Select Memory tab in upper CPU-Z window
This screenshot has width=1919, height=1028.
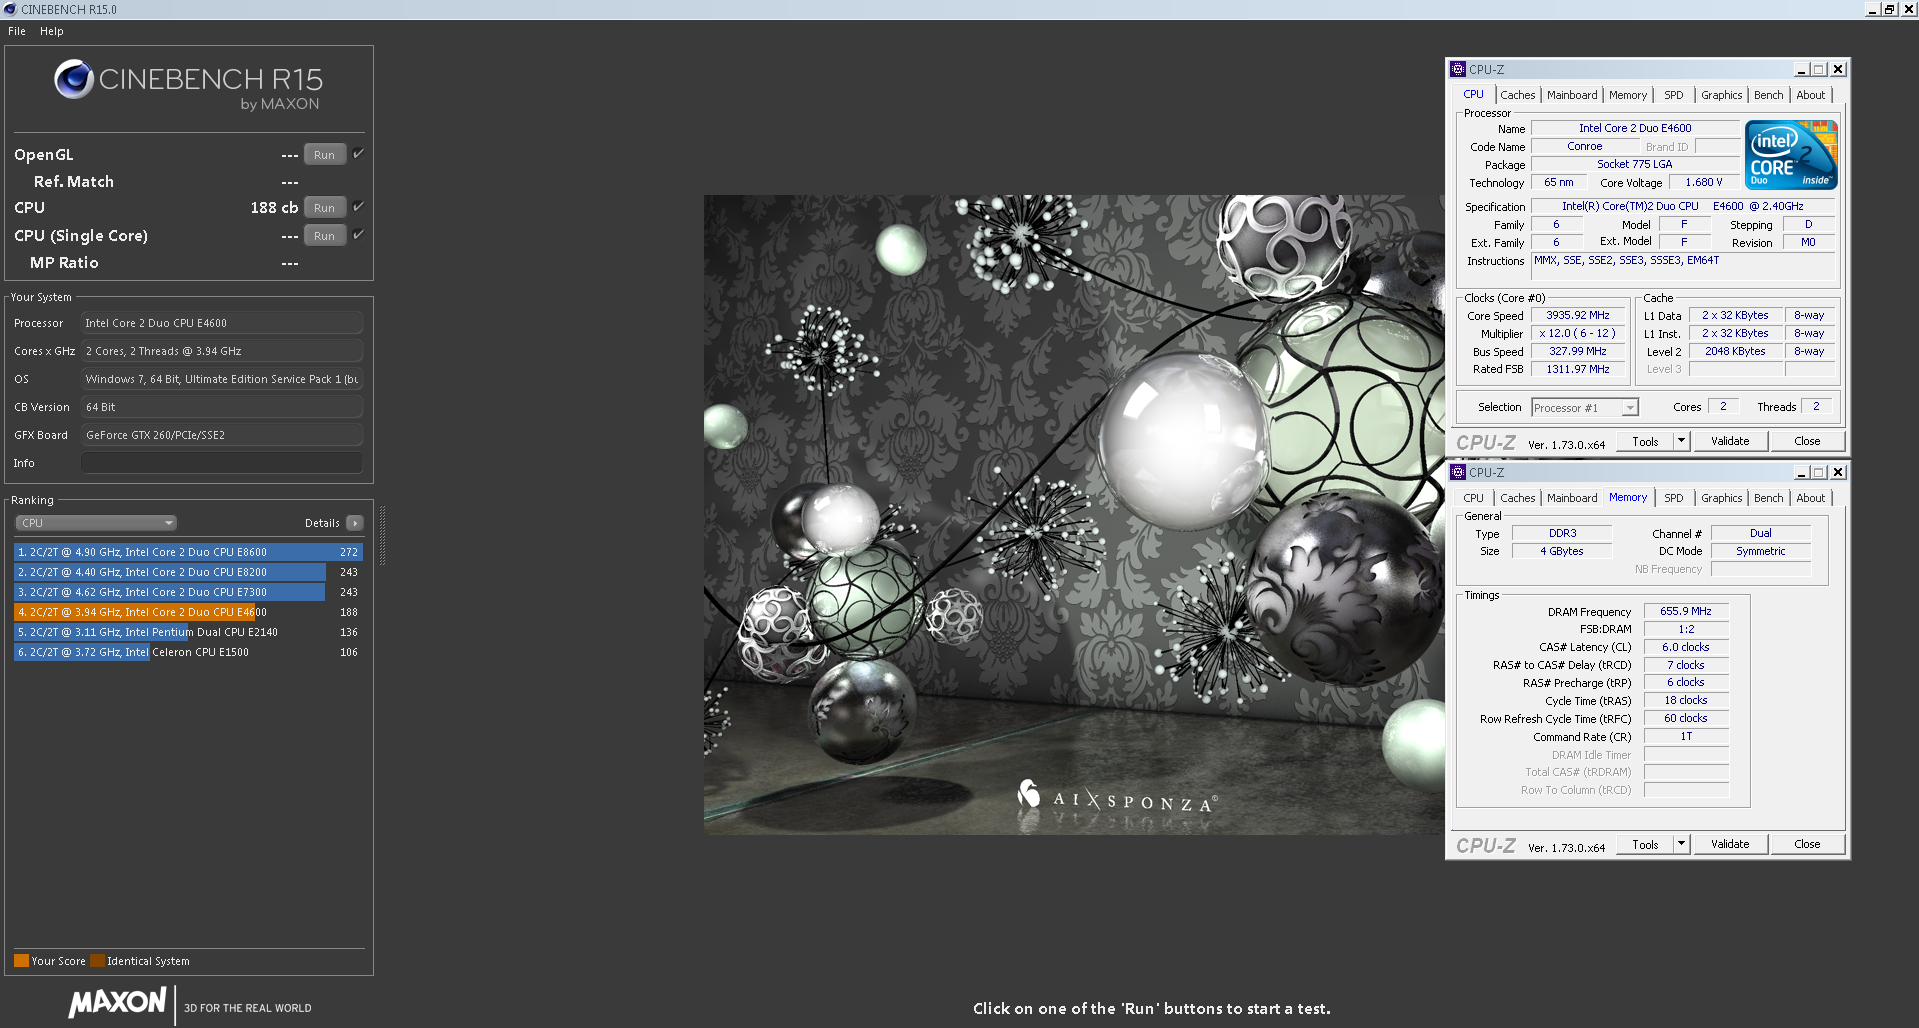[x=1628, y=95]
